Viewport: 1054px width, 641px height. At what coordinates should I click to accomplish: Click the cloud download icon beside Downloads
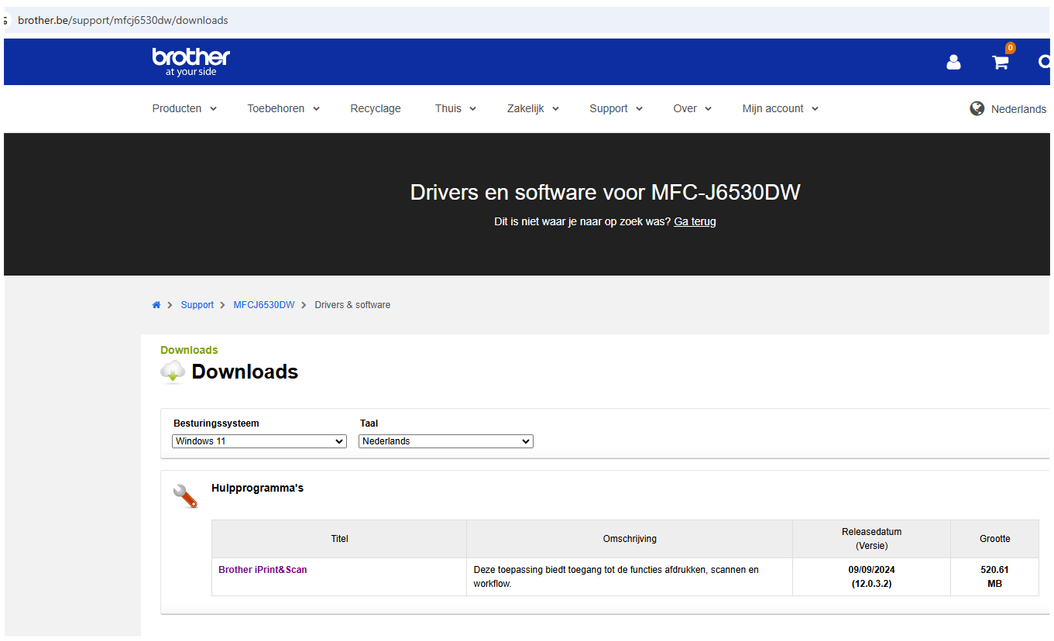pos(172,372)
